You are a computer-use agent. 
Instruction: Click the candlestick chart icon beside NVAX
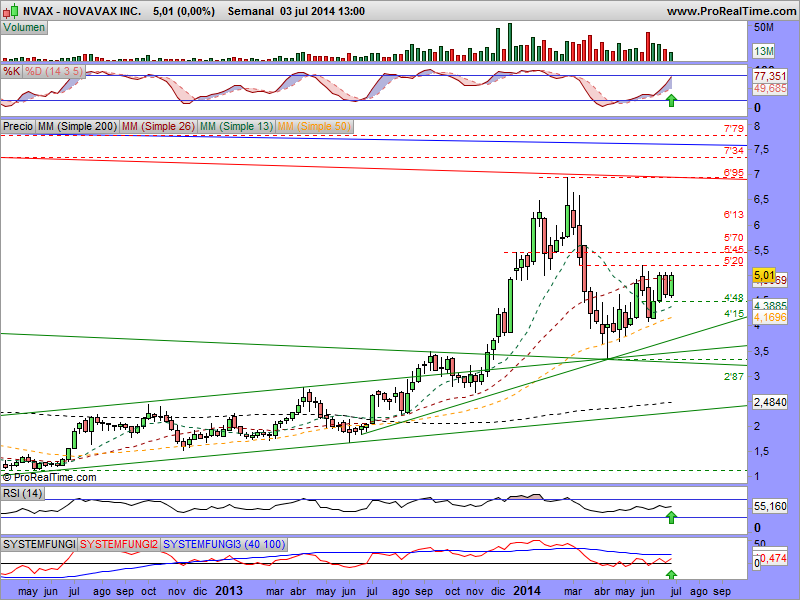pyautogui.click(x=13, y=10)
